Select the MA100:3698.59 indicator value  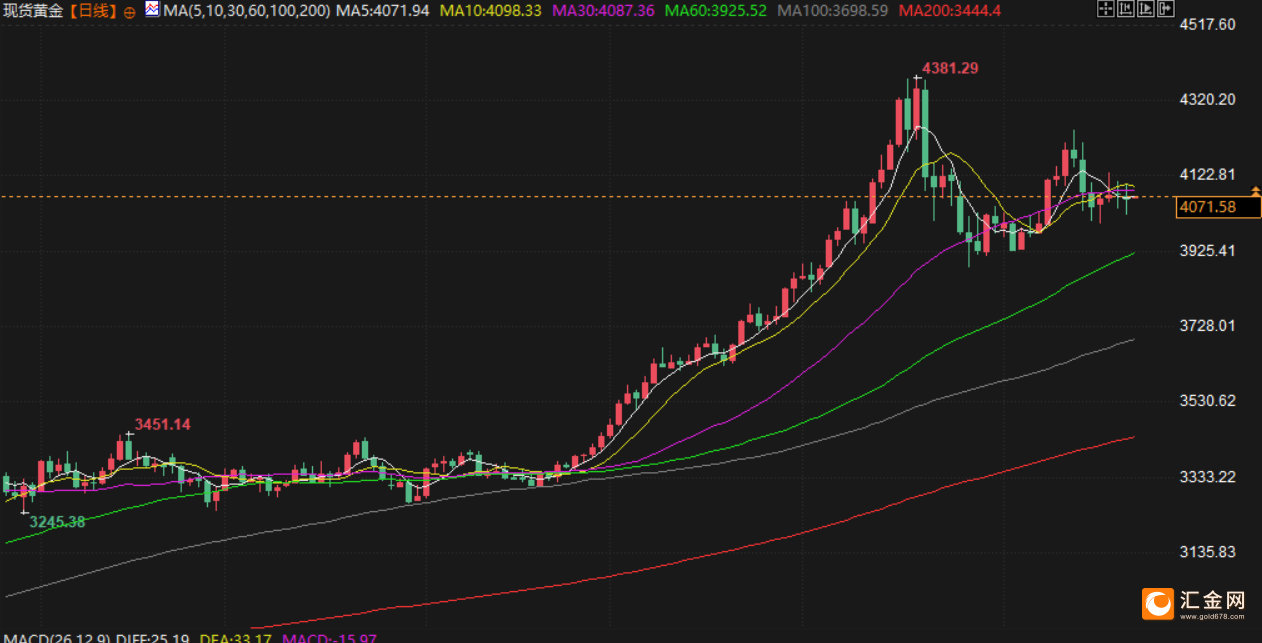pos(832,10)
